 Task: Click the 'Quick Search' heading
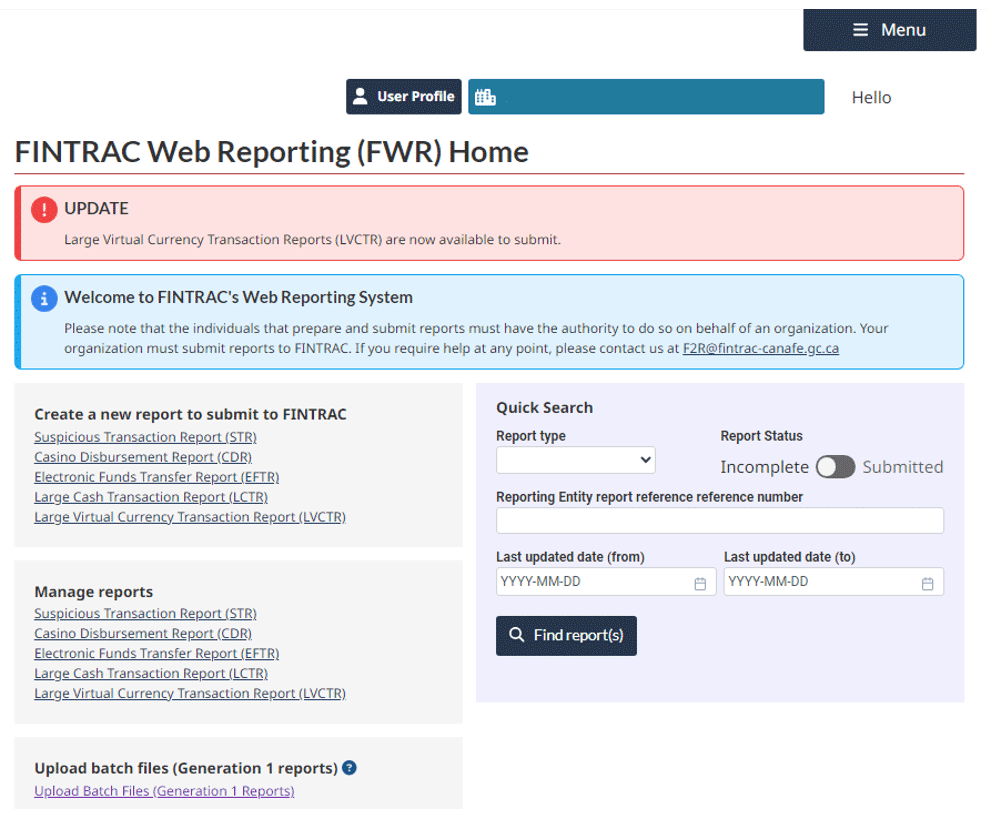tap(544, 408)
